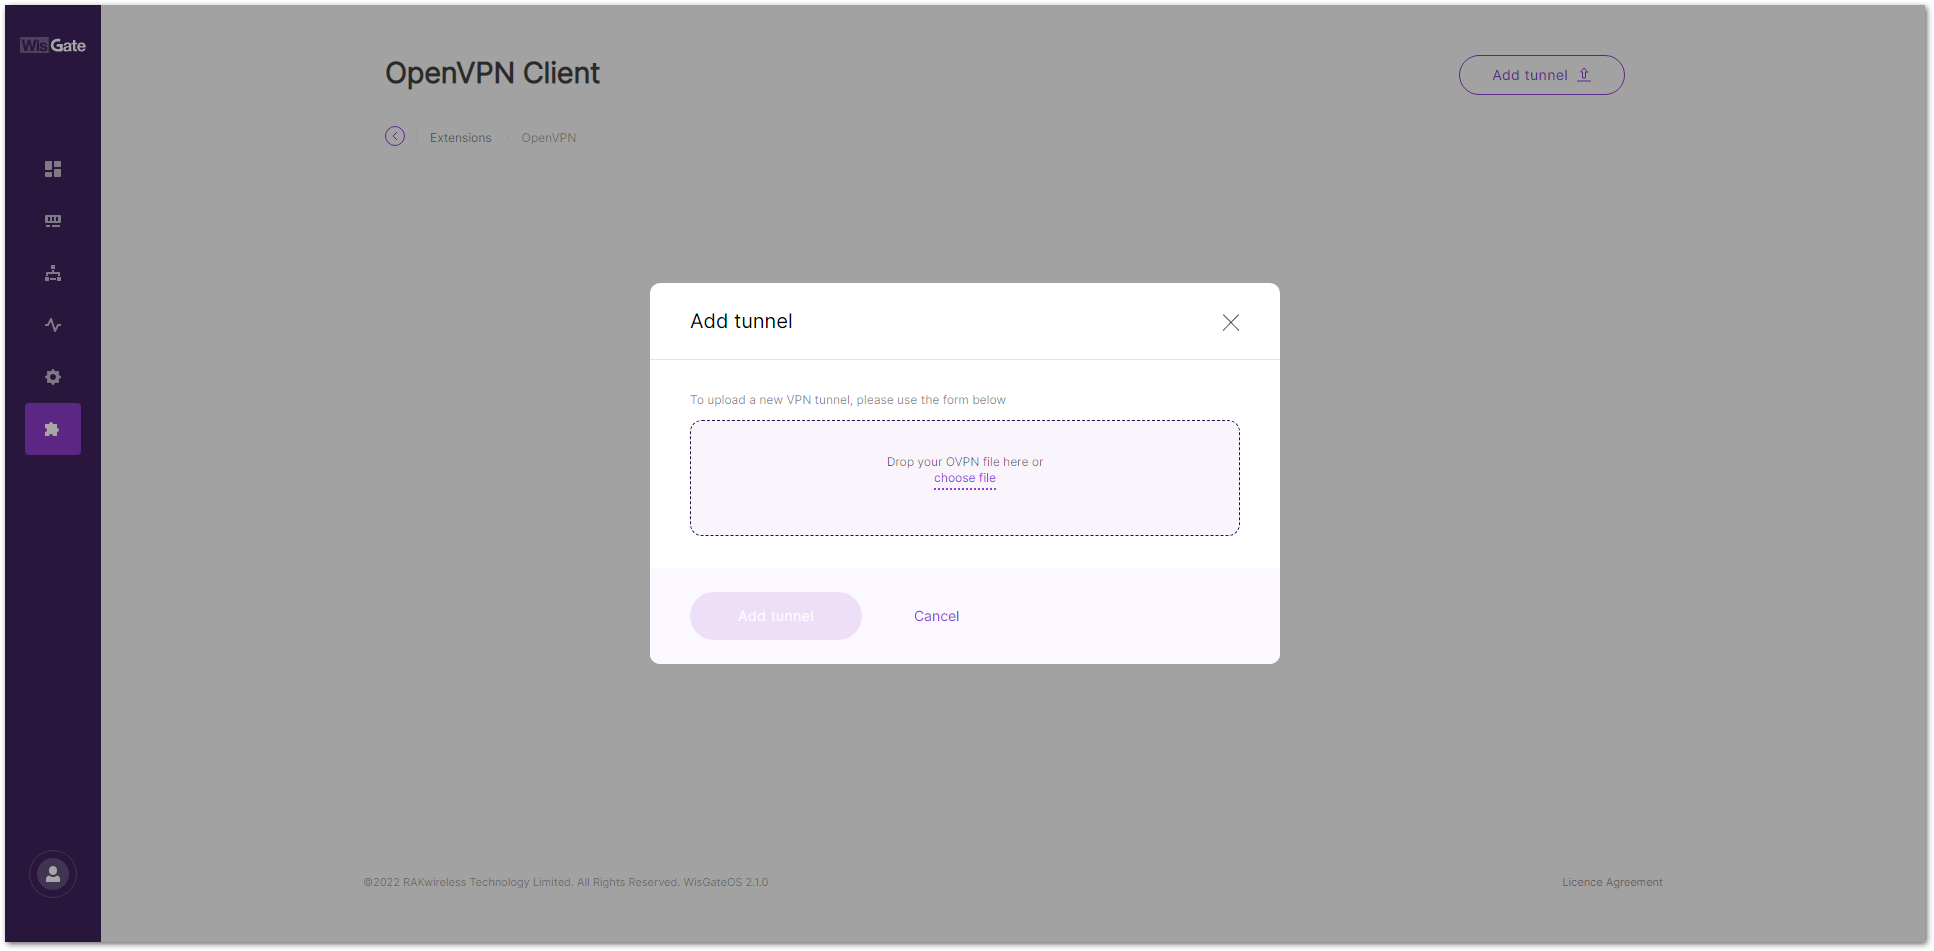Viewport: 1934px width, 951px height.
Task: Open the user profile icon at bottom left
Action: [52, 874]
